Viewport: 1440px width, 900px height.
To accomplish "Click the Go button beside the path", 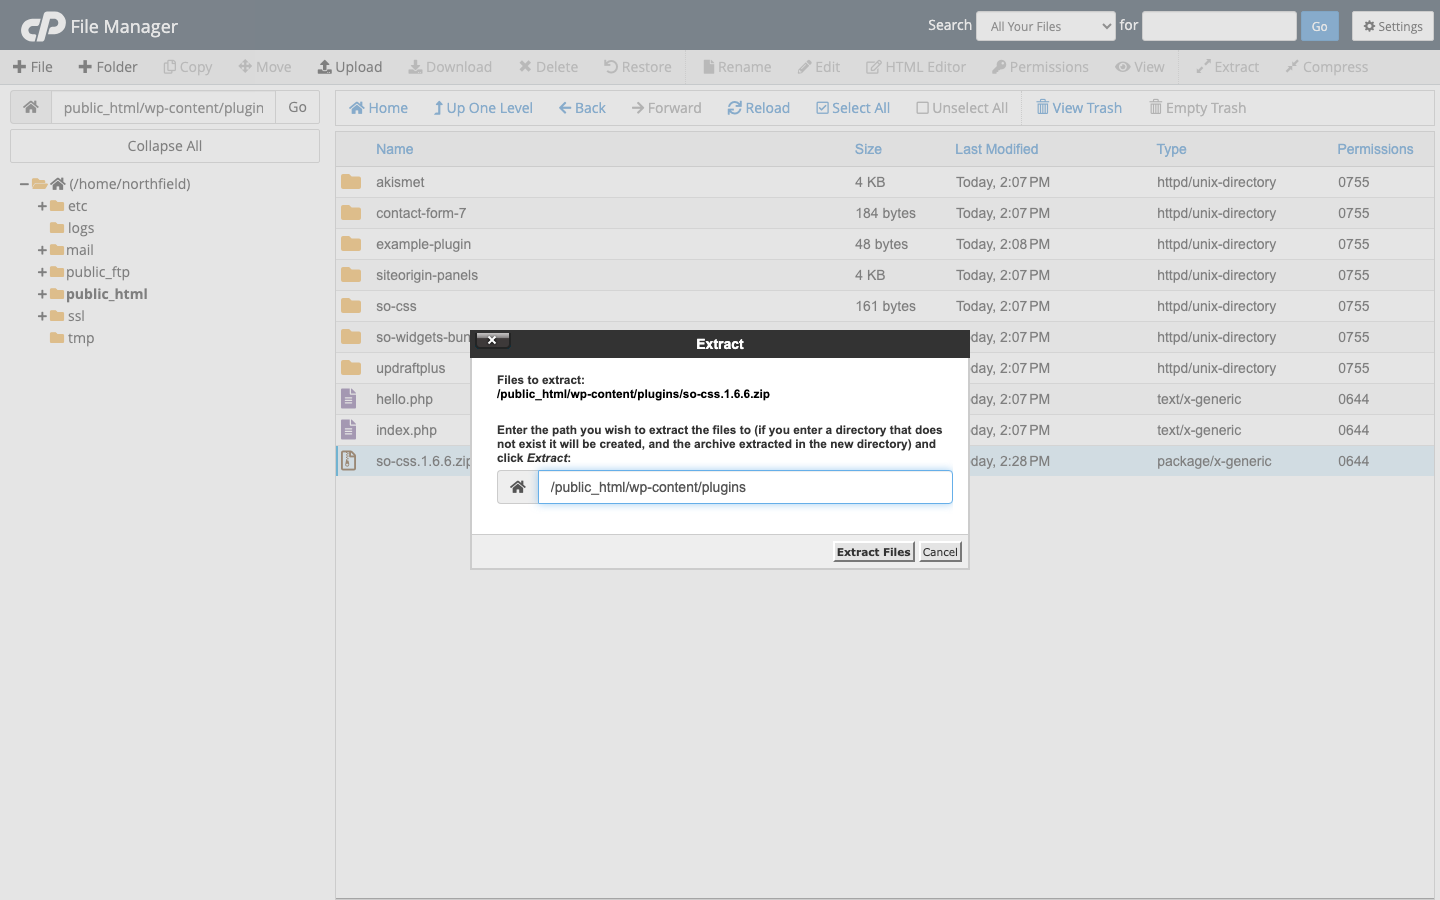I will pyautogui.click(x=297, y=107).
